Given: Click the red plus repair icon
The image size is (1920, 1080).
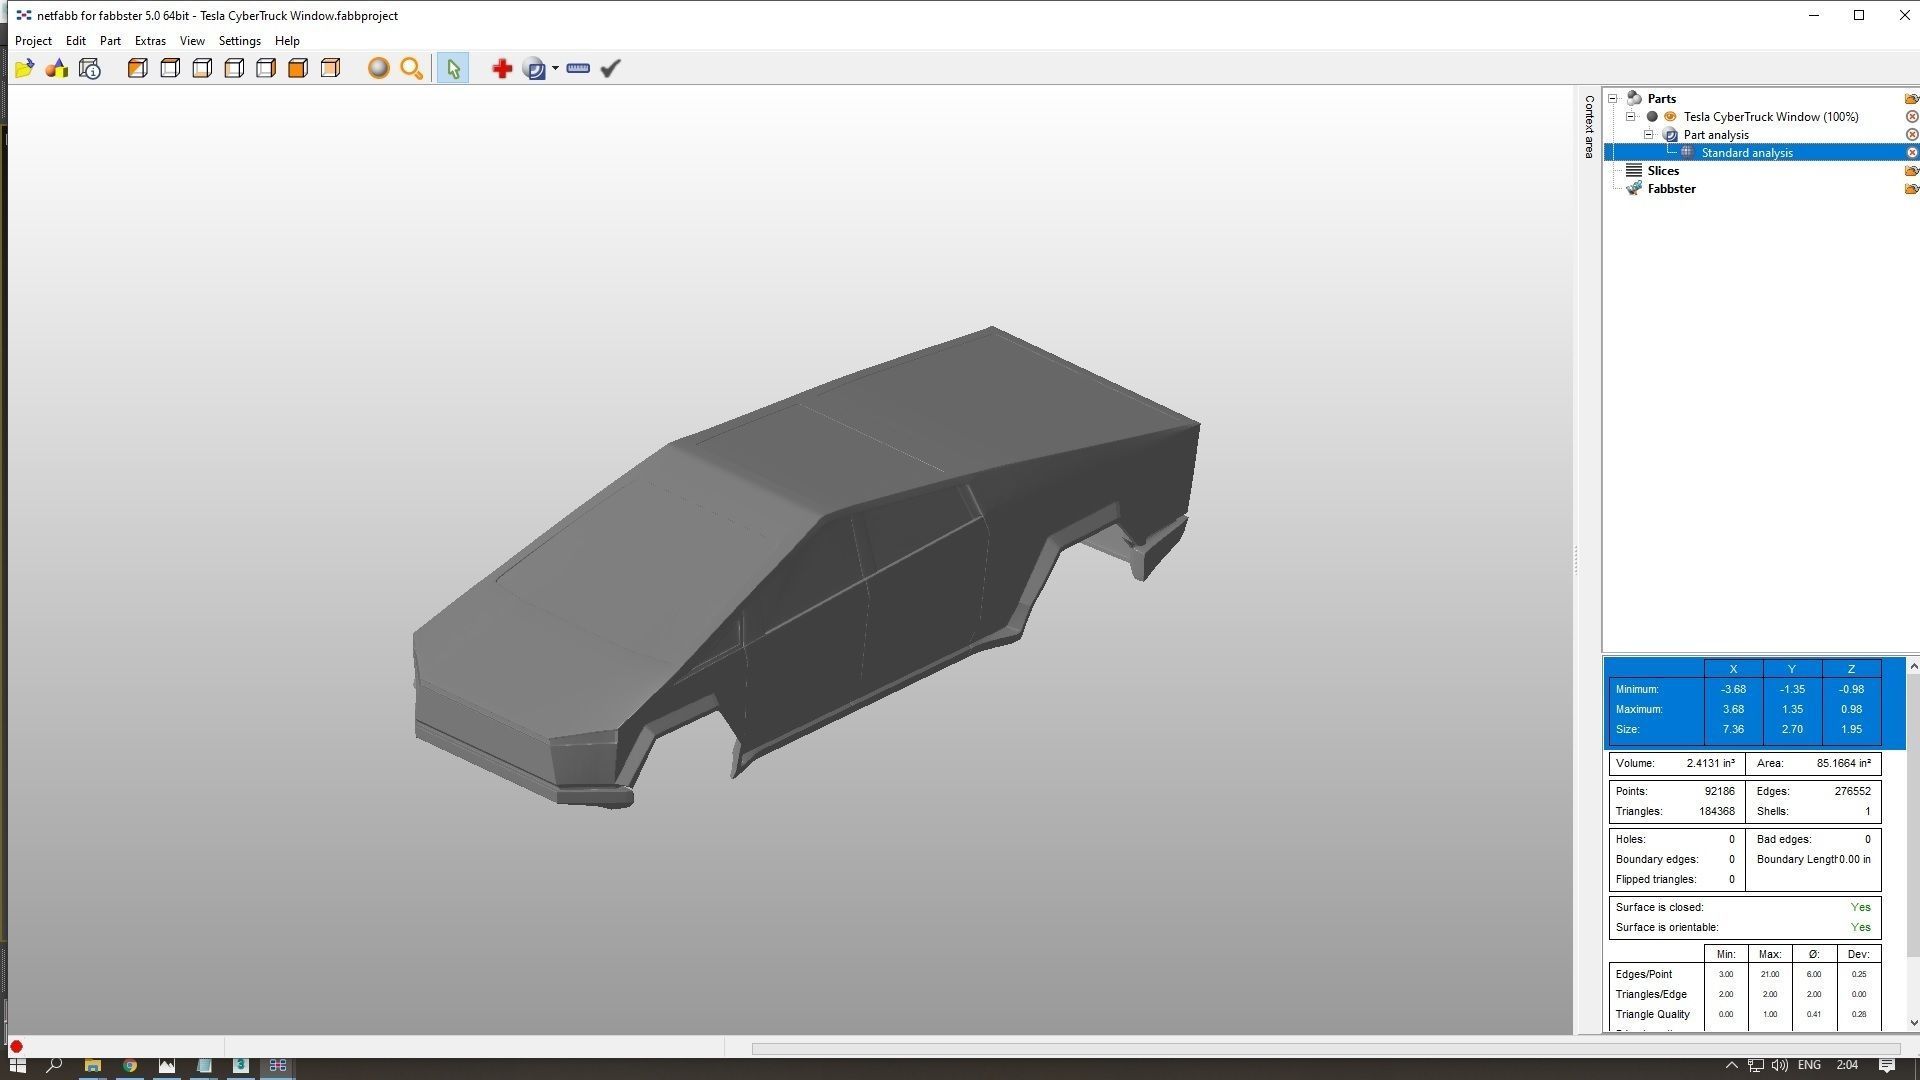Looking at the screenshot, I should point(502,69).
